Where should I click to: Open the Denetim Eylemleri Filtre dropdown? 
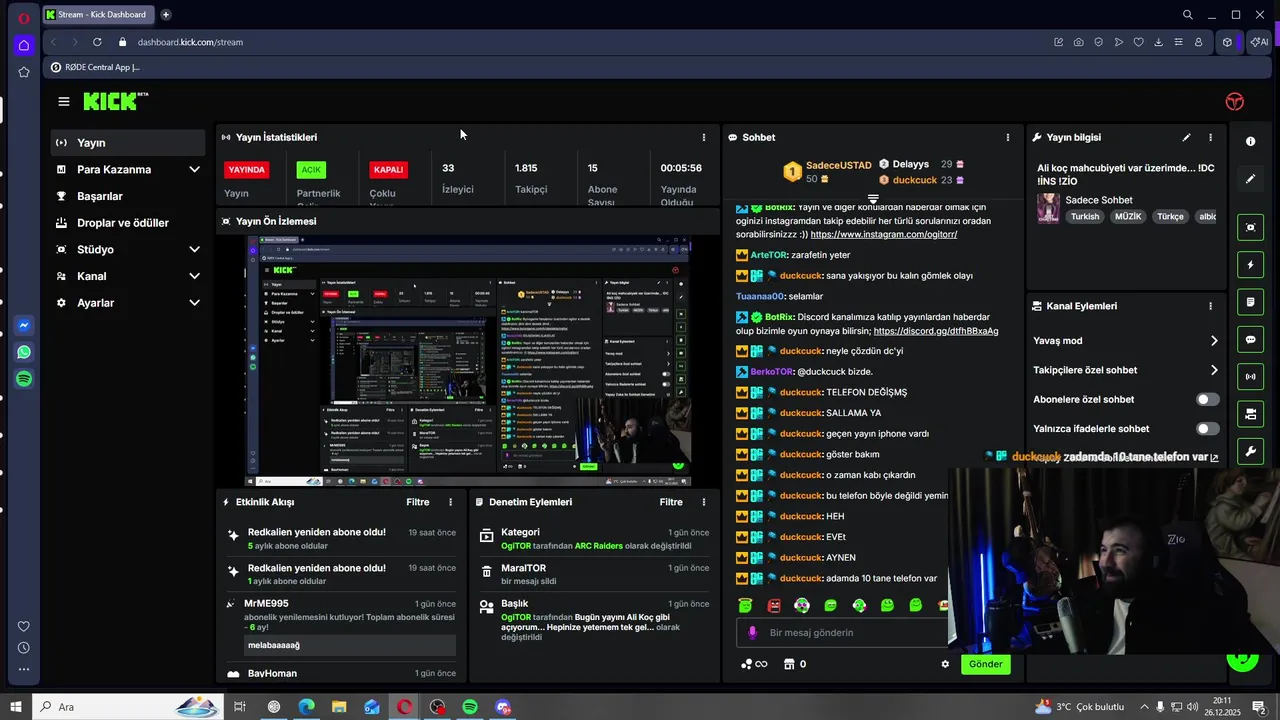pos(671,502)
